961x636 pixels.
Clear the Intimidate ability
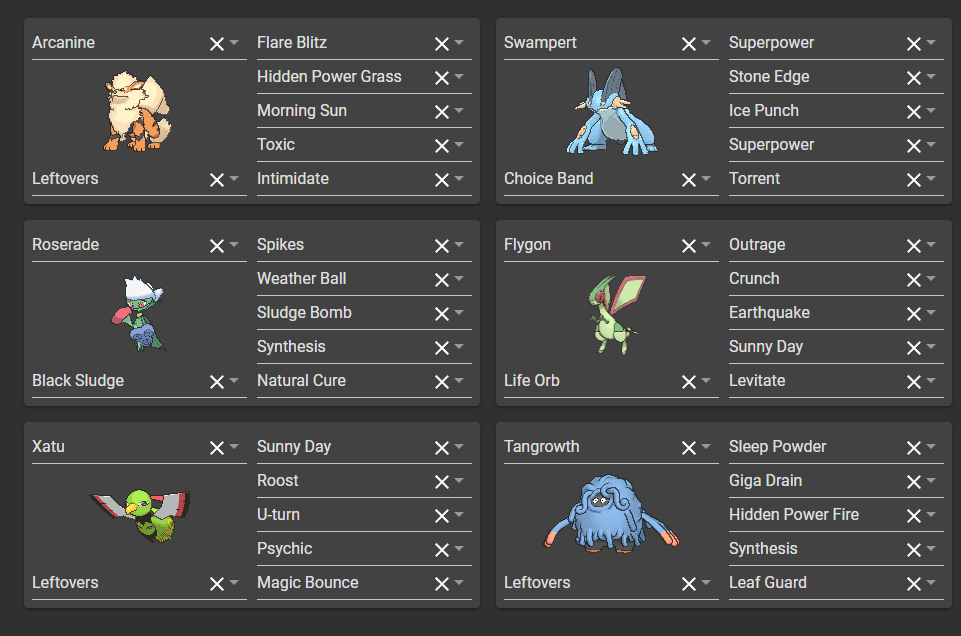click(441, 180)
